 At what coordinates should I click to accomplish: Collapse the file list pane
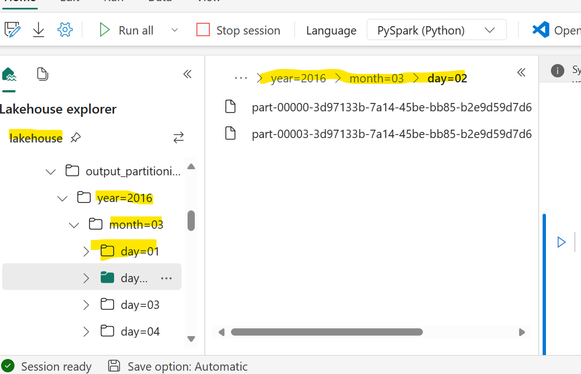tap(521, 72)
